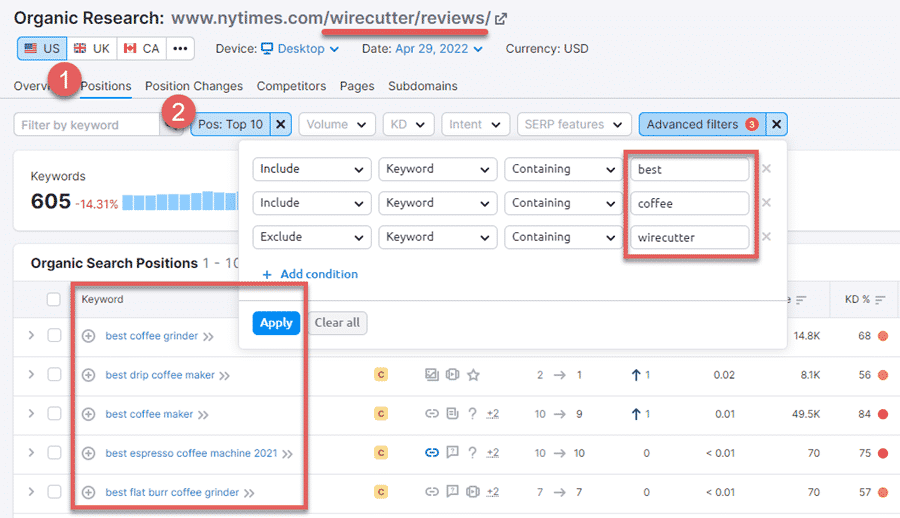Remove the 'Pos: Top 10' filter chip
Screen dimensions: 900x518
[281, 124]
